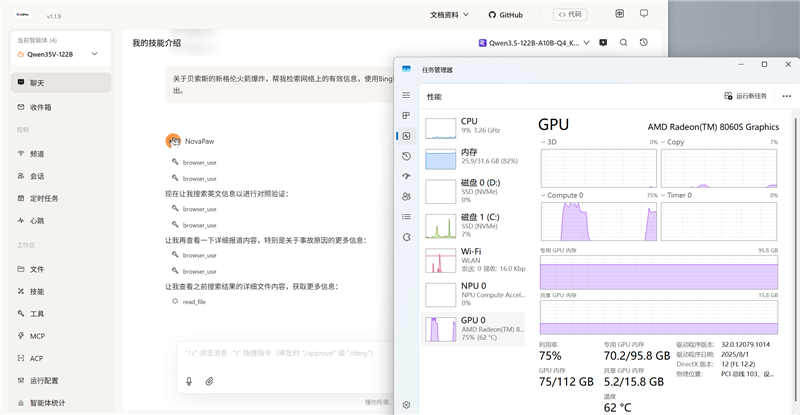
Task: Open the 聊天 chat page in sidebar
Action: pyautogui.click(x=61, y=83)
